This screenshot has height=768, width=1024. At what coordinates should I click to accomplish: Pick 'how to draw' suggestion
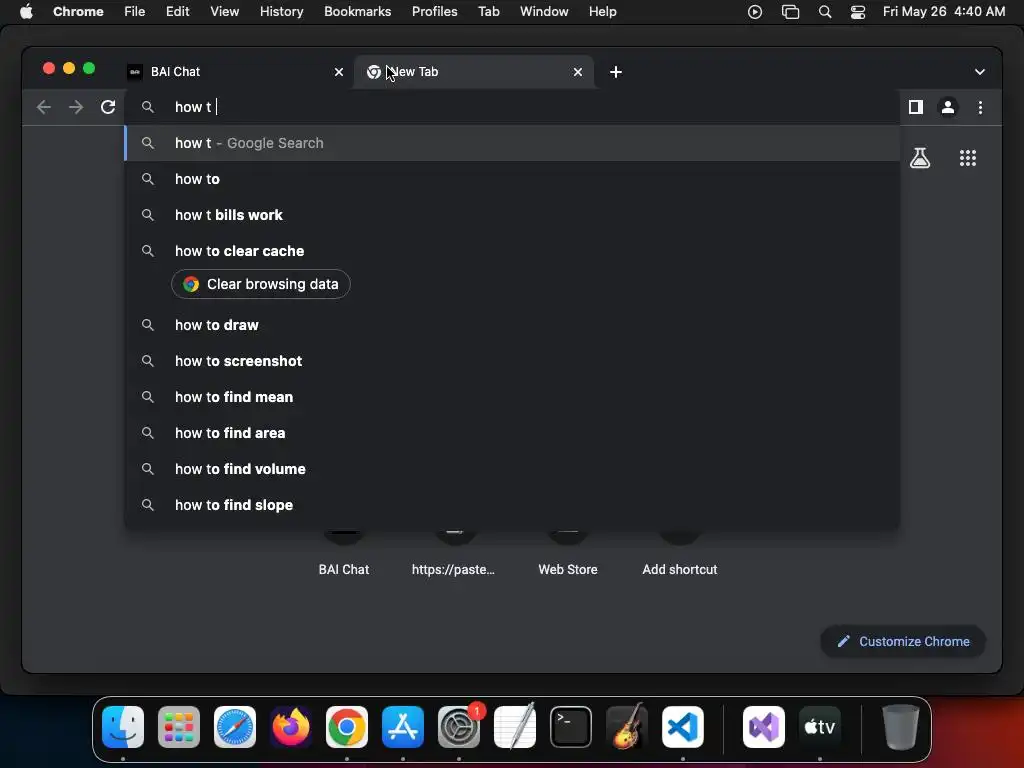[x=512, y=325]
